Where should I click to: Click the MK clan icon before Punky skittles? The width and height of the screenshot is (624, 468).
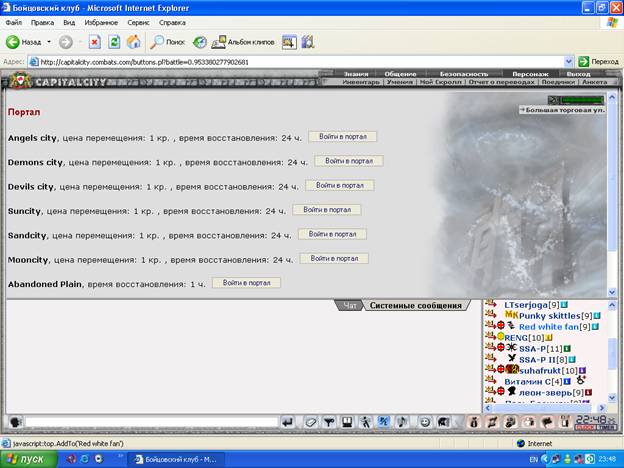[x=511, y=315]
